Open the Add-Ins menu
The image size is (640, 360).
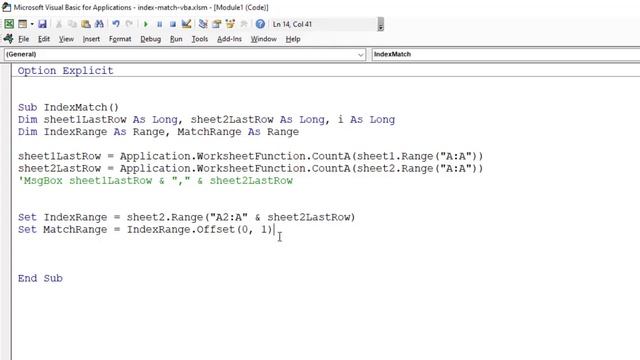point(229,39)
